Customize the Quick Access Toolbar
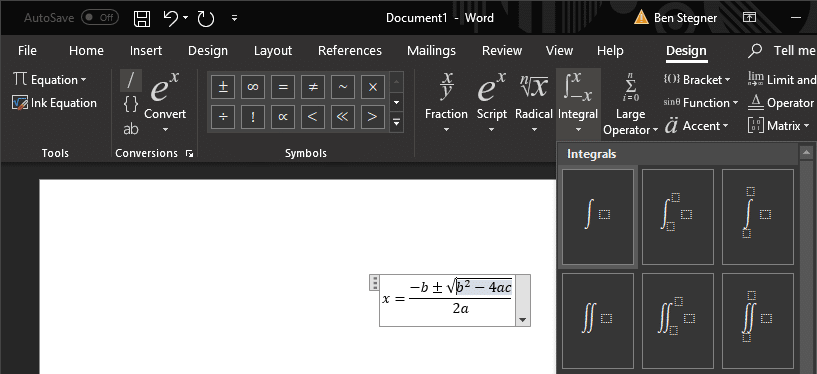Screen dimensions: 817x374 (x=234, y=18)
